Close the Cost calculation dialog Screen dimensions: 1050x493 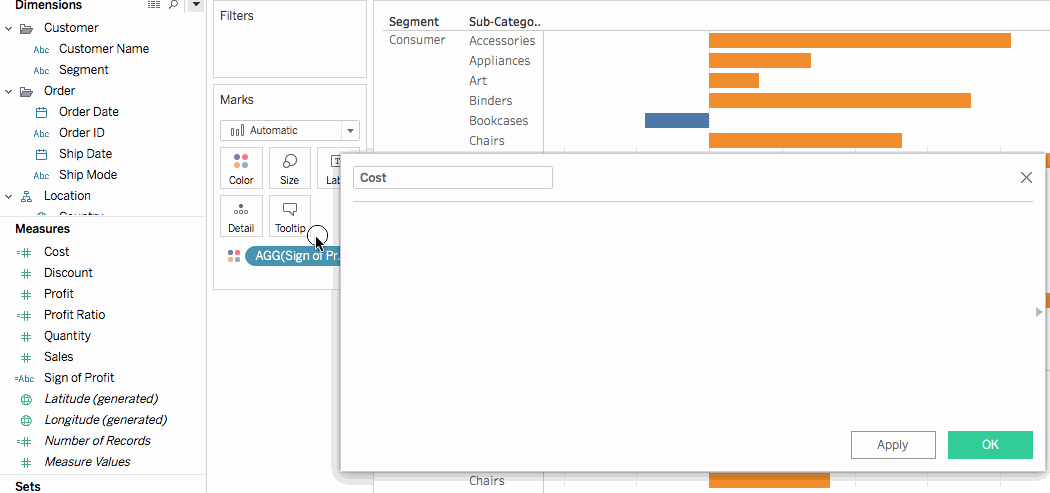pos(1025,178)
